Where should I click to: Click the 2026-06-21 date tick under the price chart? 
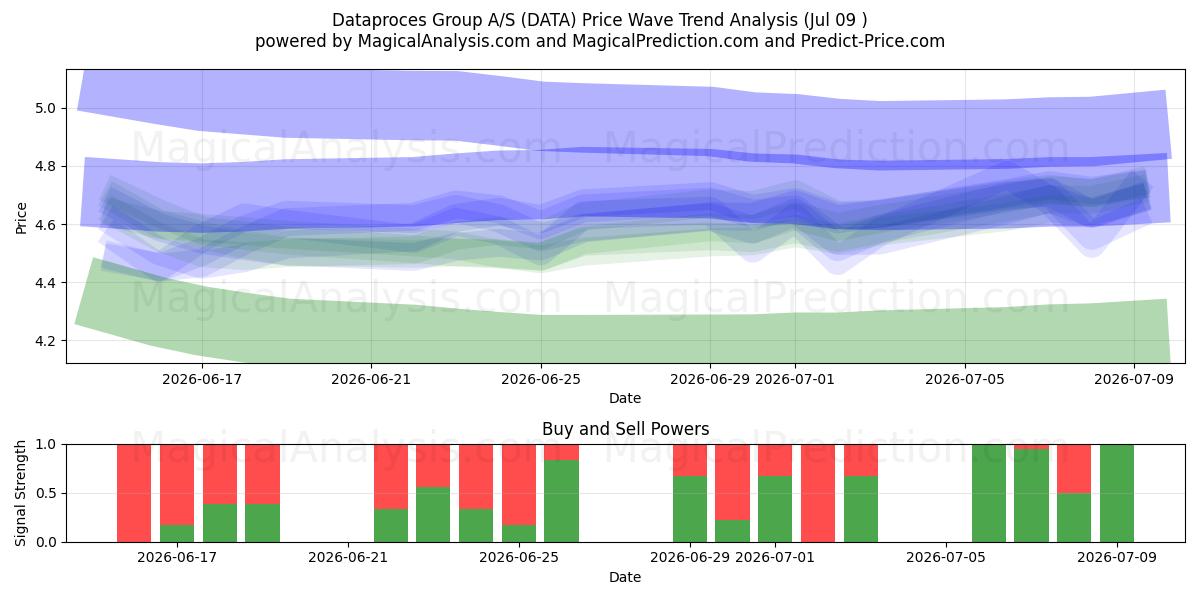tap(371, 379)
